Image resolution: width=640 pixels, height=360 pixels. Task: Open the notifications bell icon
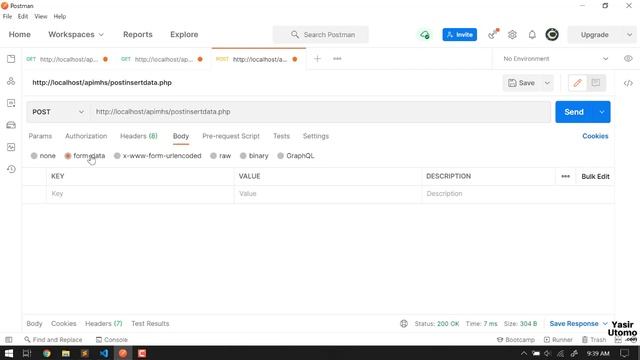532,35
